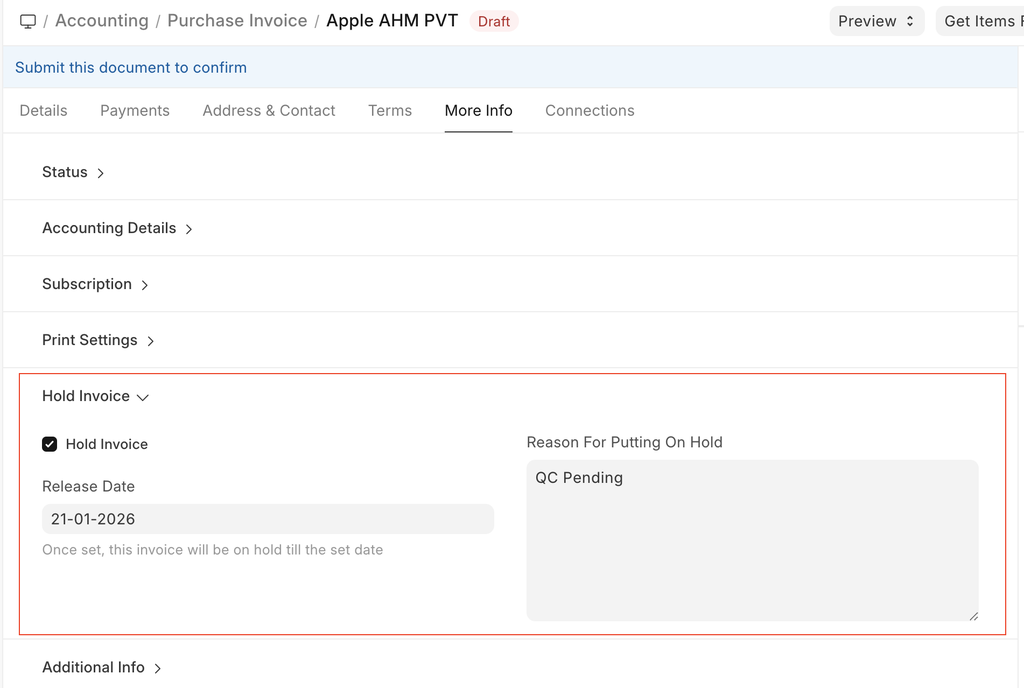Open the Address & Contact tab
The height and width of the screenshot is (688, 1024).
269,111
